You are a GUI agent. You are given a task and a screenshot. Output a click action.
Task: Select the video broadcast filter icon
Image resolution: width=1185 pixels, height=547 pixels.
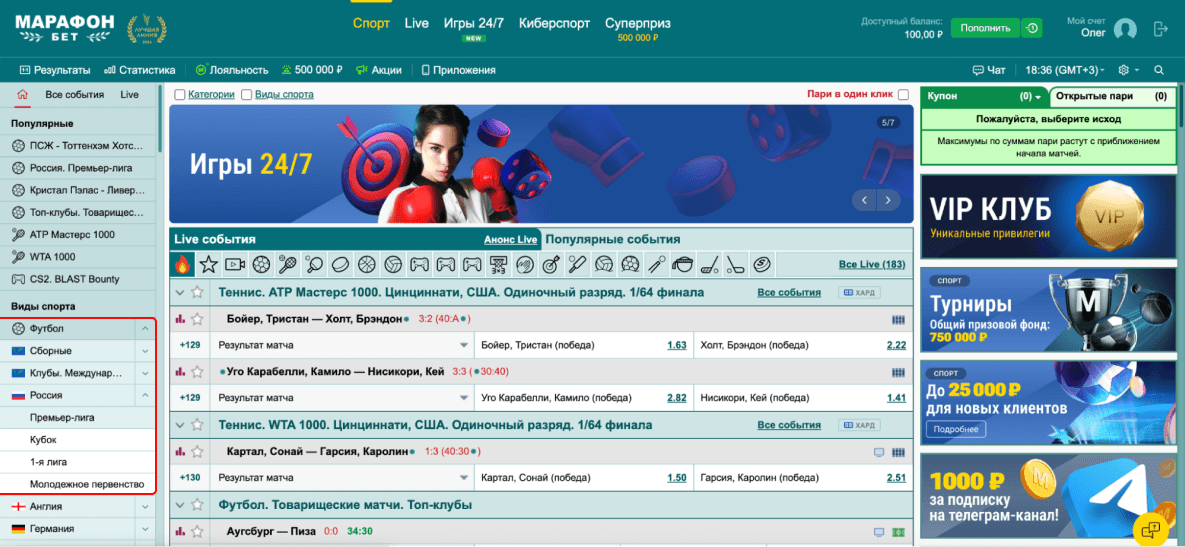(235, 265)
